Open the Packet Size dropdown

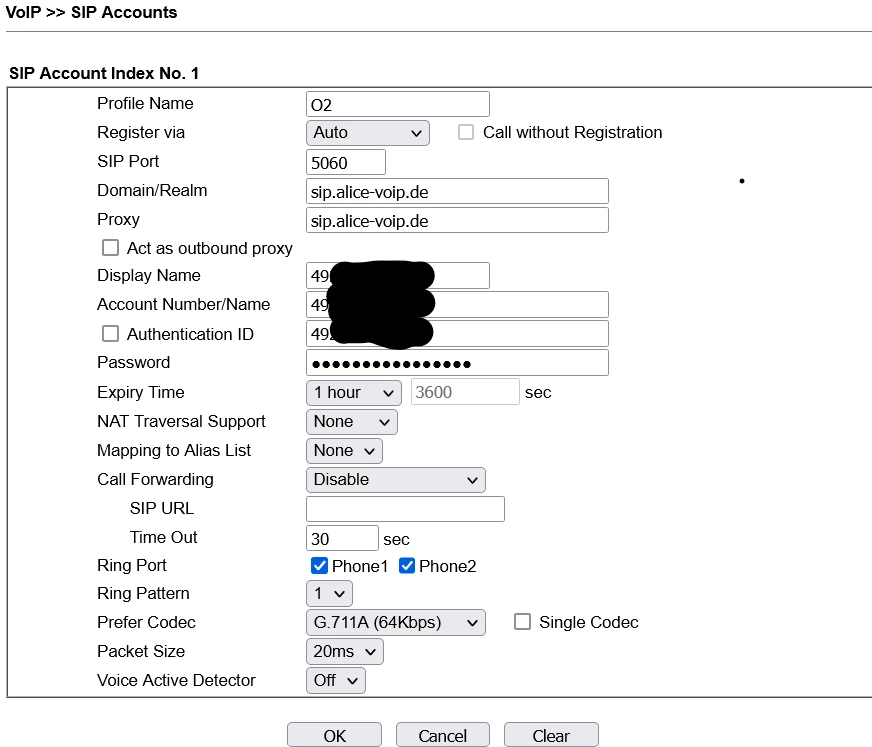tap(344, 651)
